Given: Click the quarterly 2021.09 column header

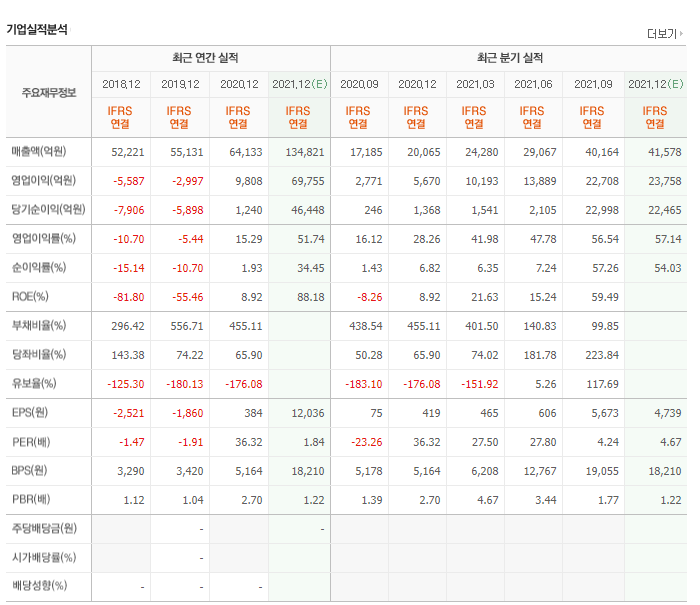Looking at the screenshot, I should [x=593, y=84].
